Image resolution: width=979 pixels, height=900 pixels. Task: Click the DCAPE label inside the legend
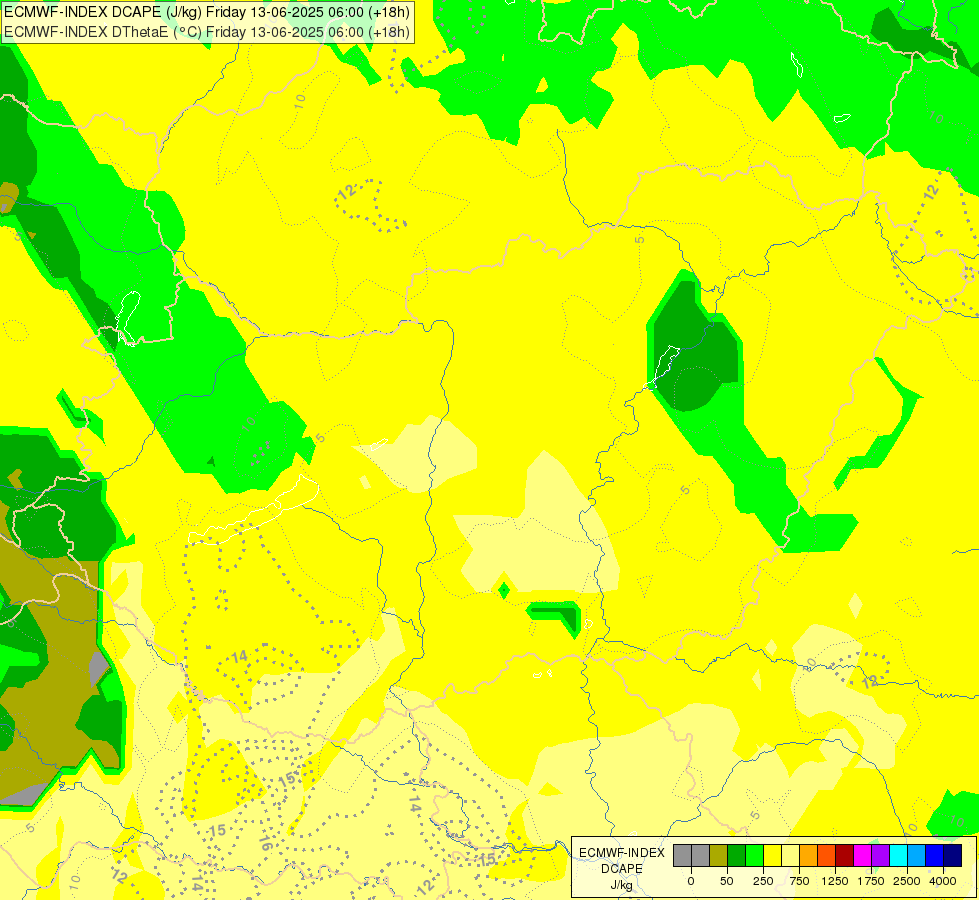pos(622,869)
